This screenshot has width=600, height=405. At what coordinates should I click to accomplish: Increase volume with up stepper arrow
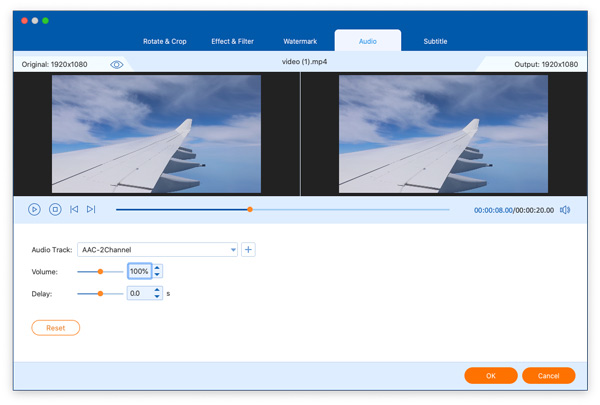157,268
